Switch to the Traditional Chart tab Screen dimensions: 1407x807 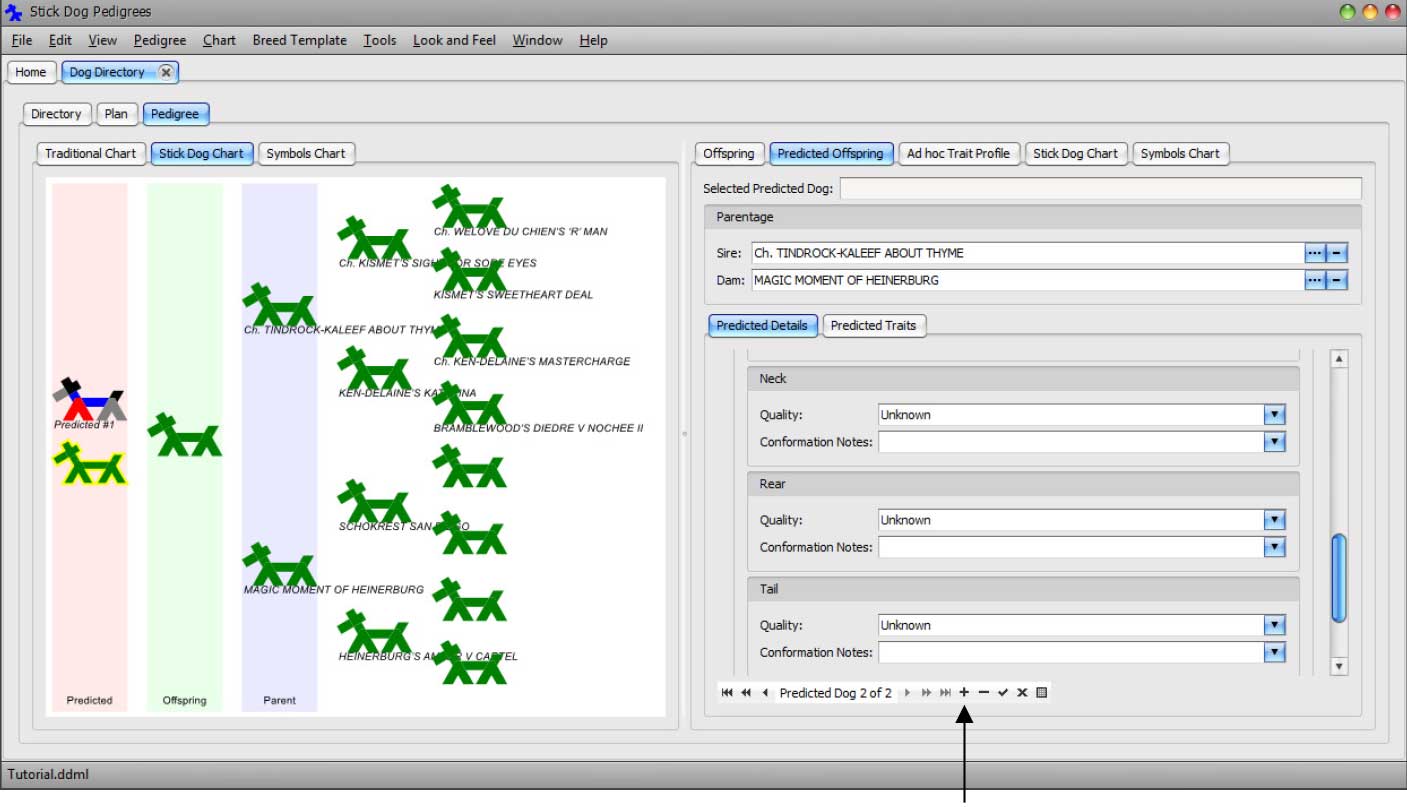[x=90, y=154]
